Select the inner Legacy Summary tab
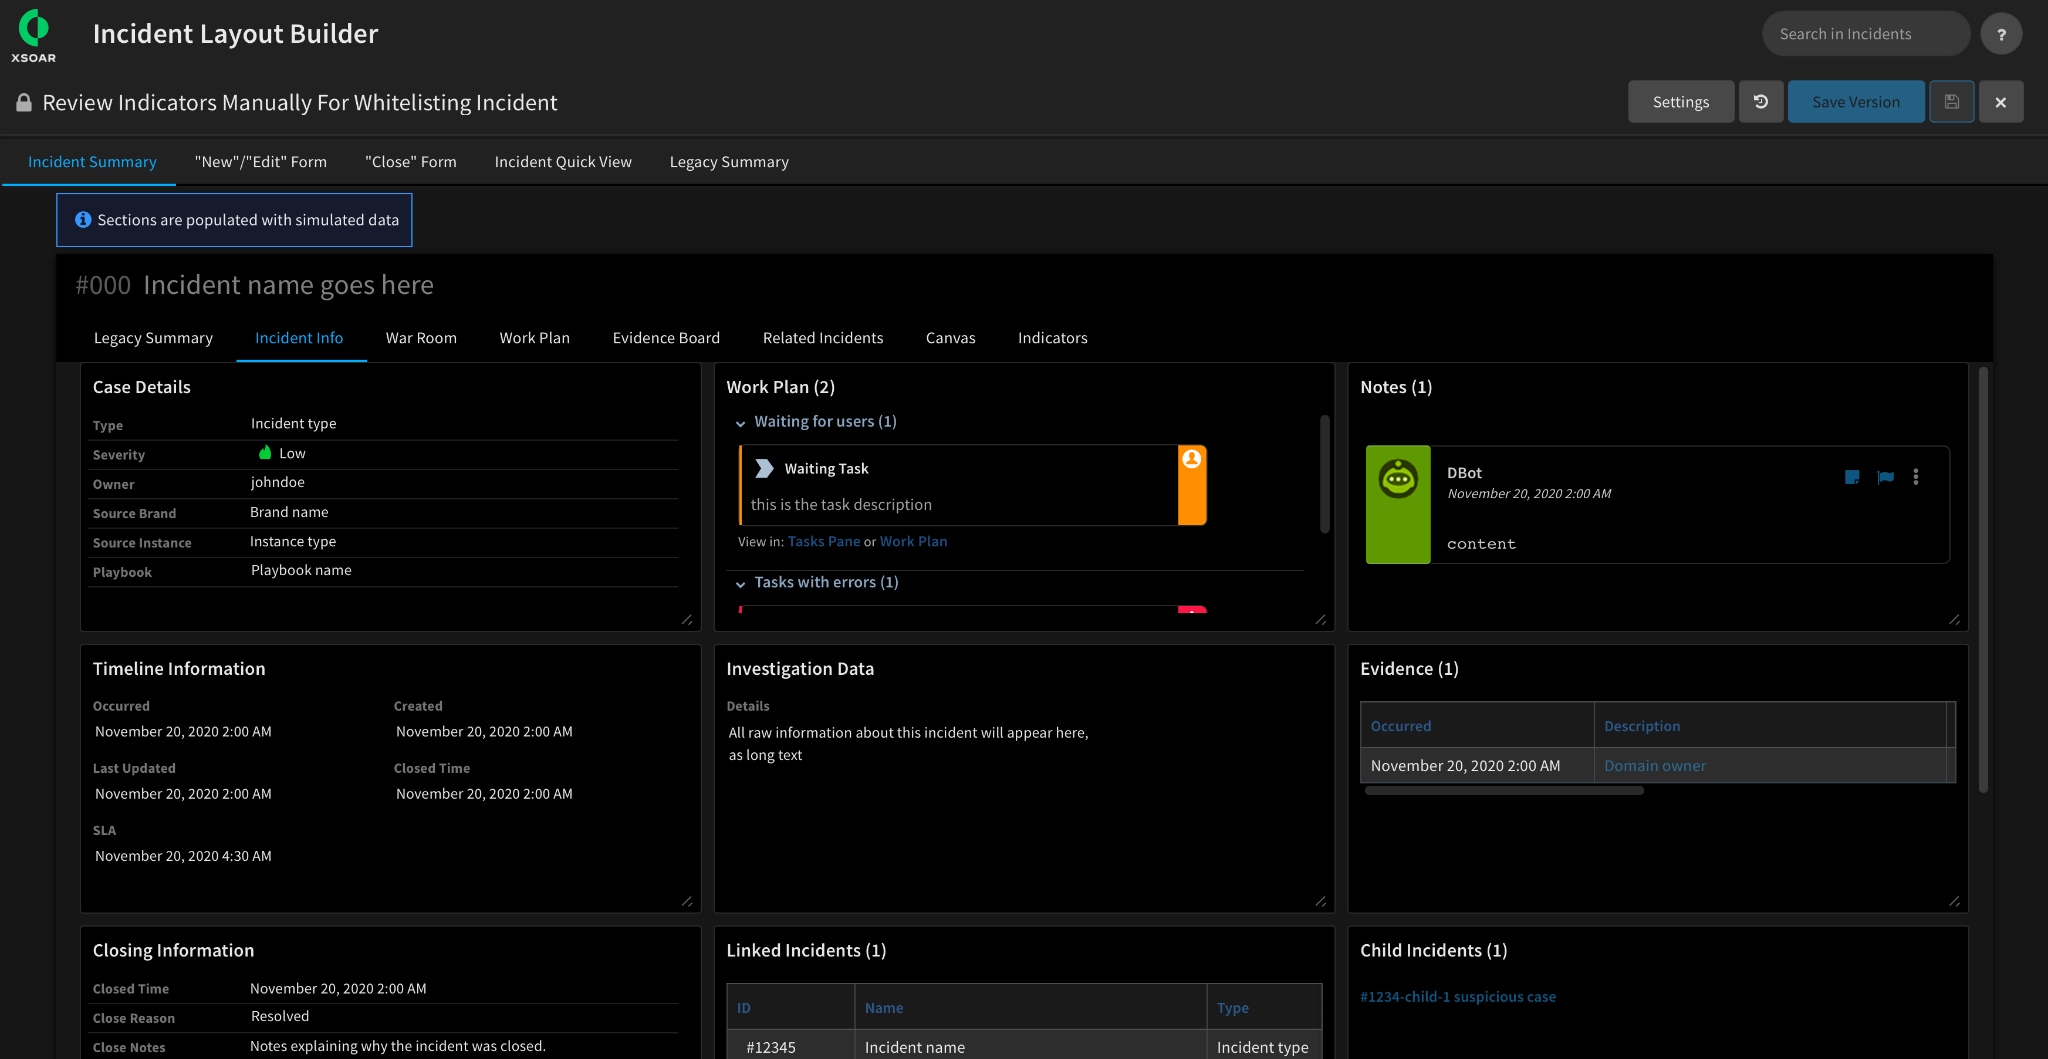2048x1059 pixels. (x=153, y=338)
